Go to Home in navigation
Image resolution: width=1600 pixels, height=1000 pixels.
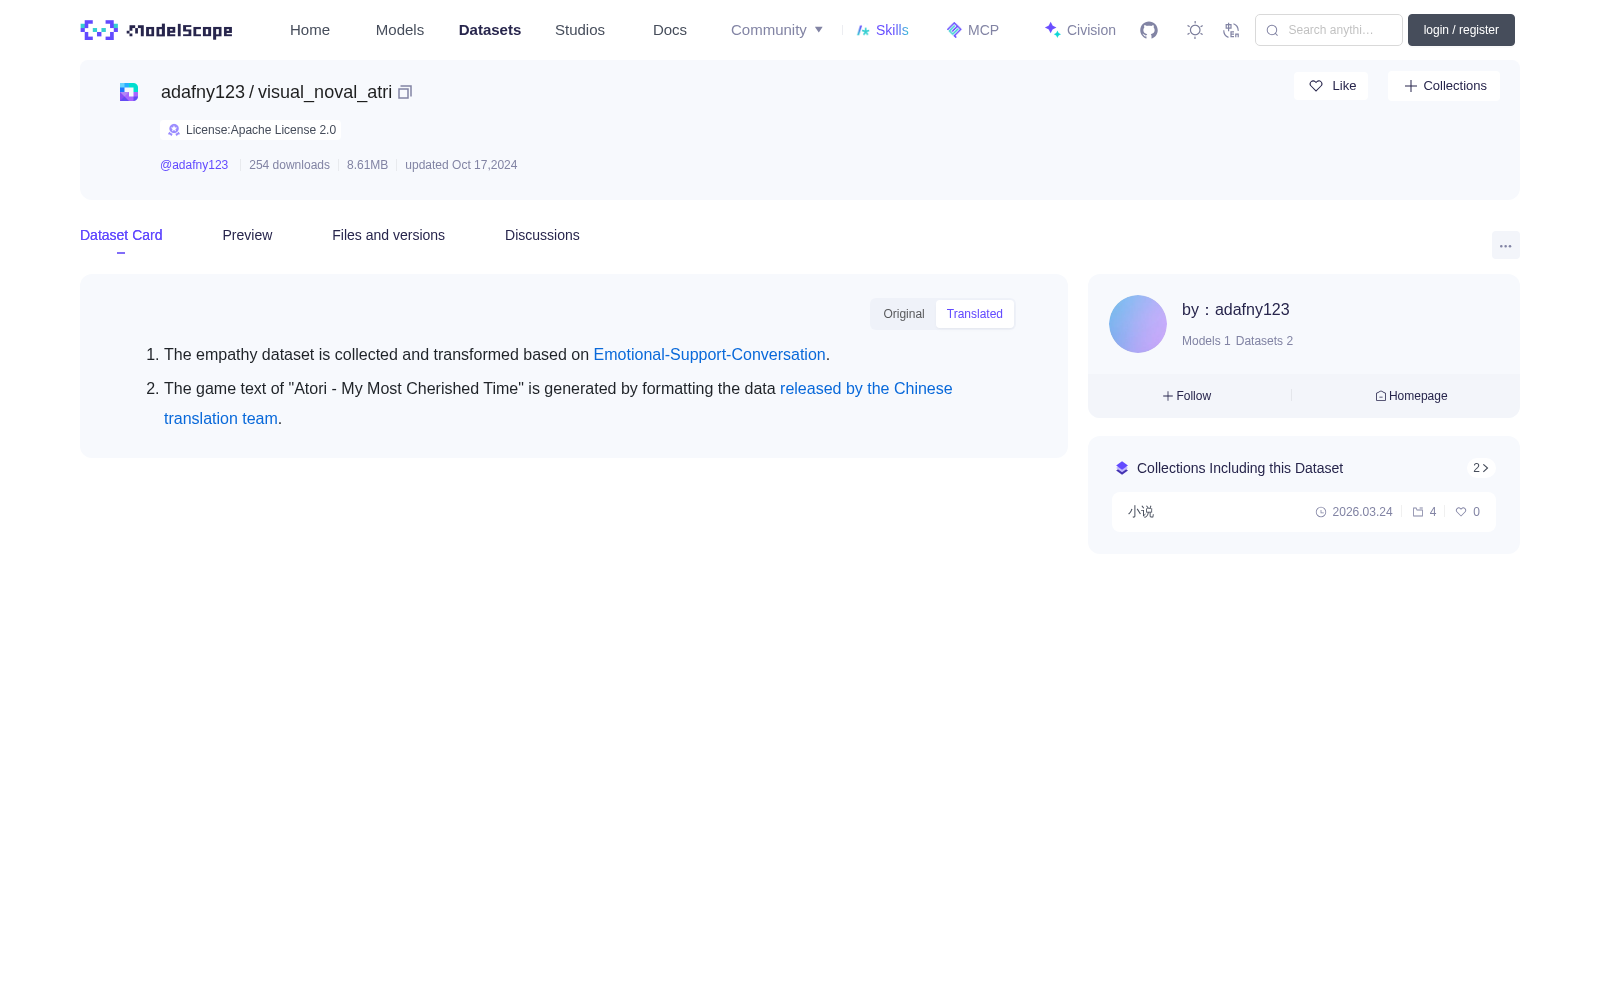[x=310, y=30]
